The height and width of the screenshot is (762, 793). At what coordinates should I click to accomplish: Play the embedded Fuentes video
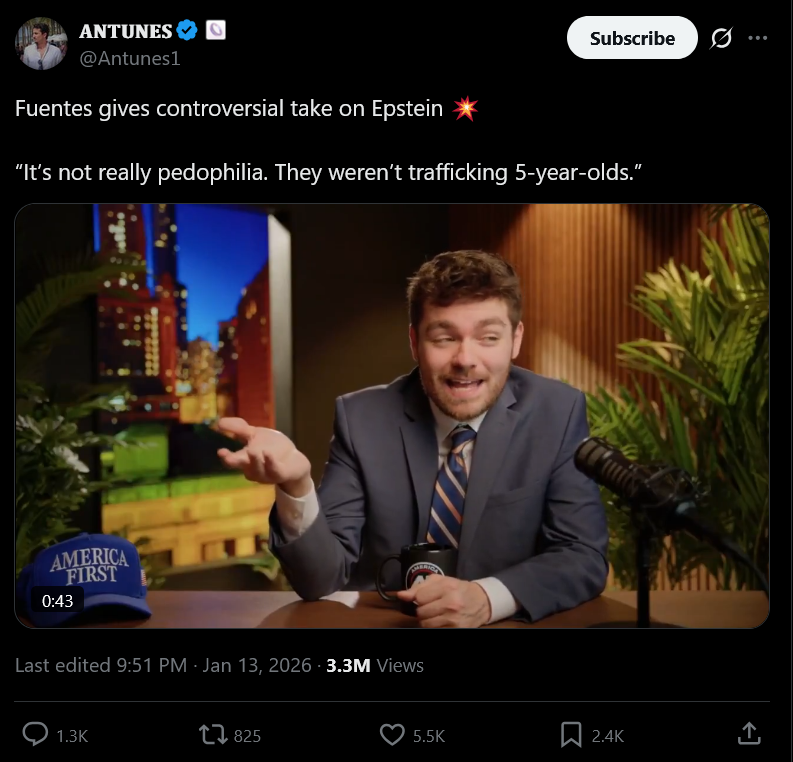click(392, 416)
